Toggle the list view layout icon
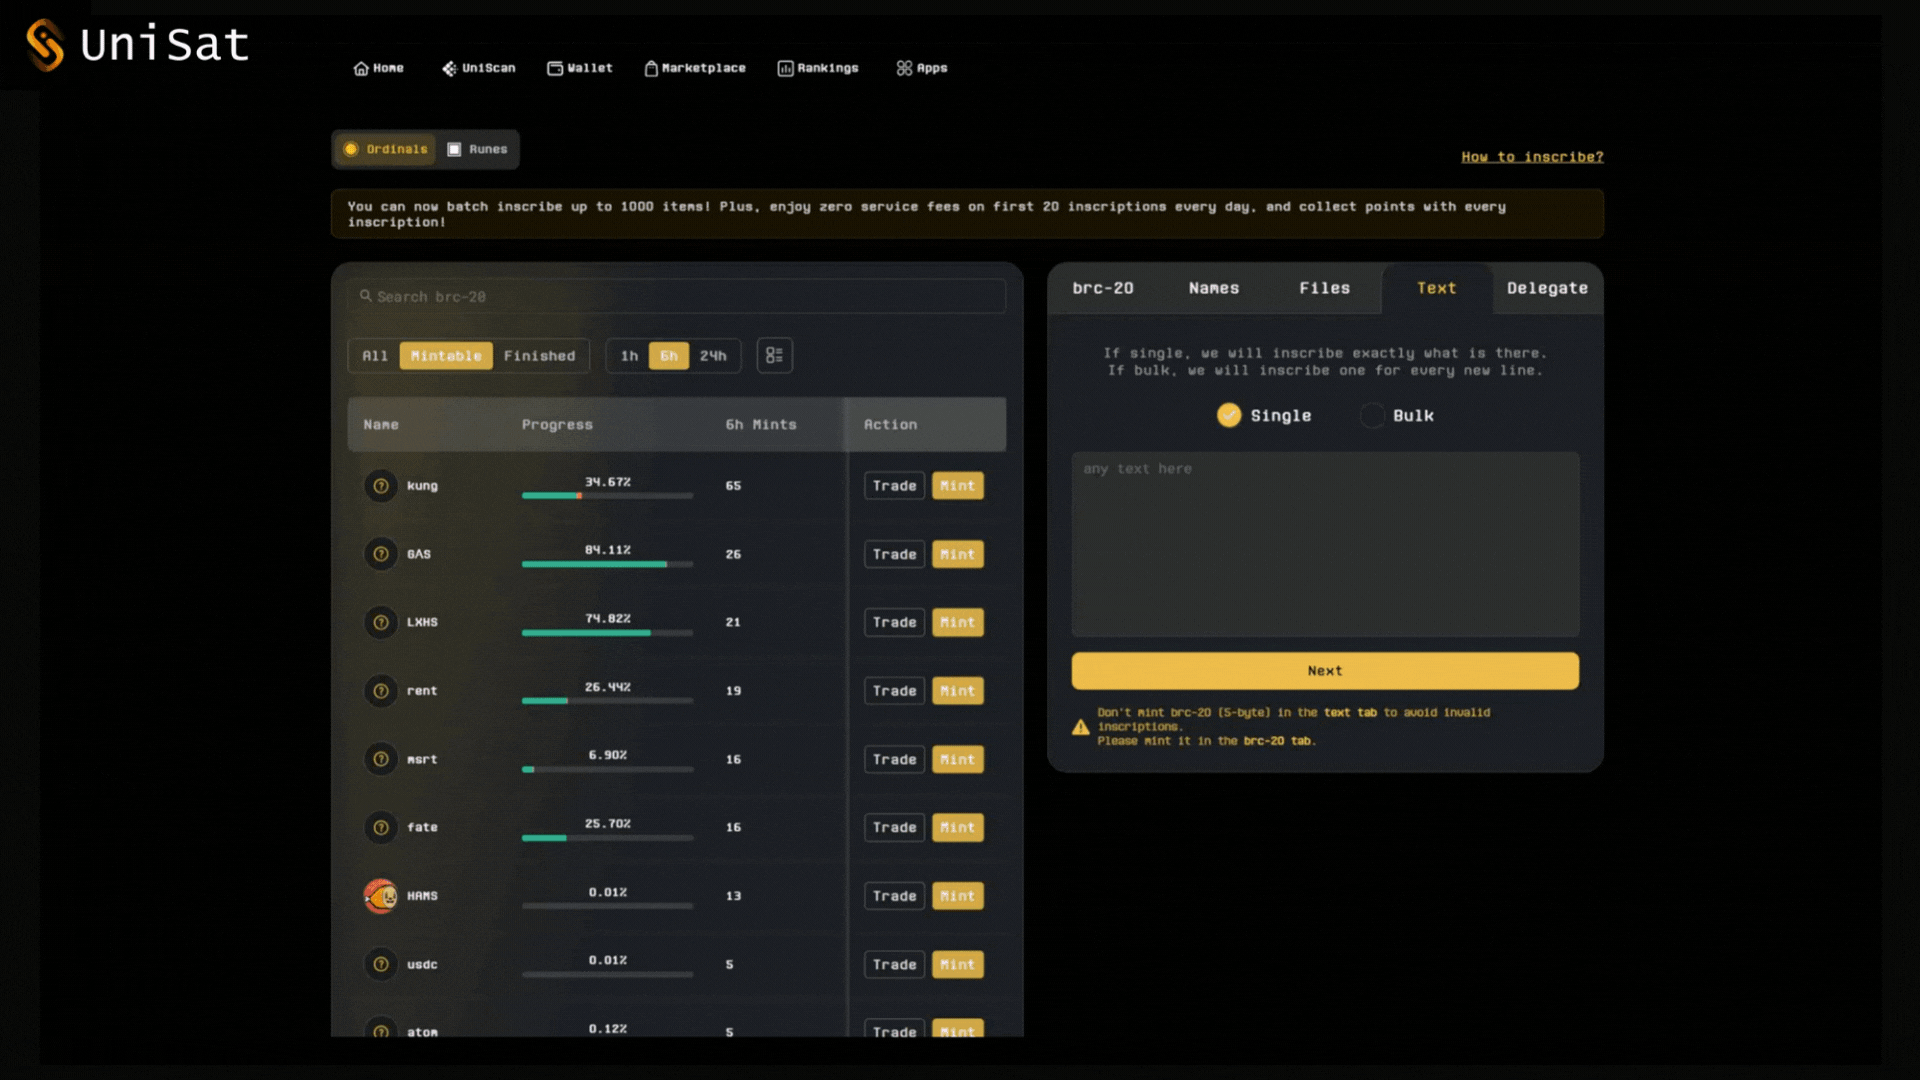This screenshot has width=1920, height=1080. [x=775, y=355]
